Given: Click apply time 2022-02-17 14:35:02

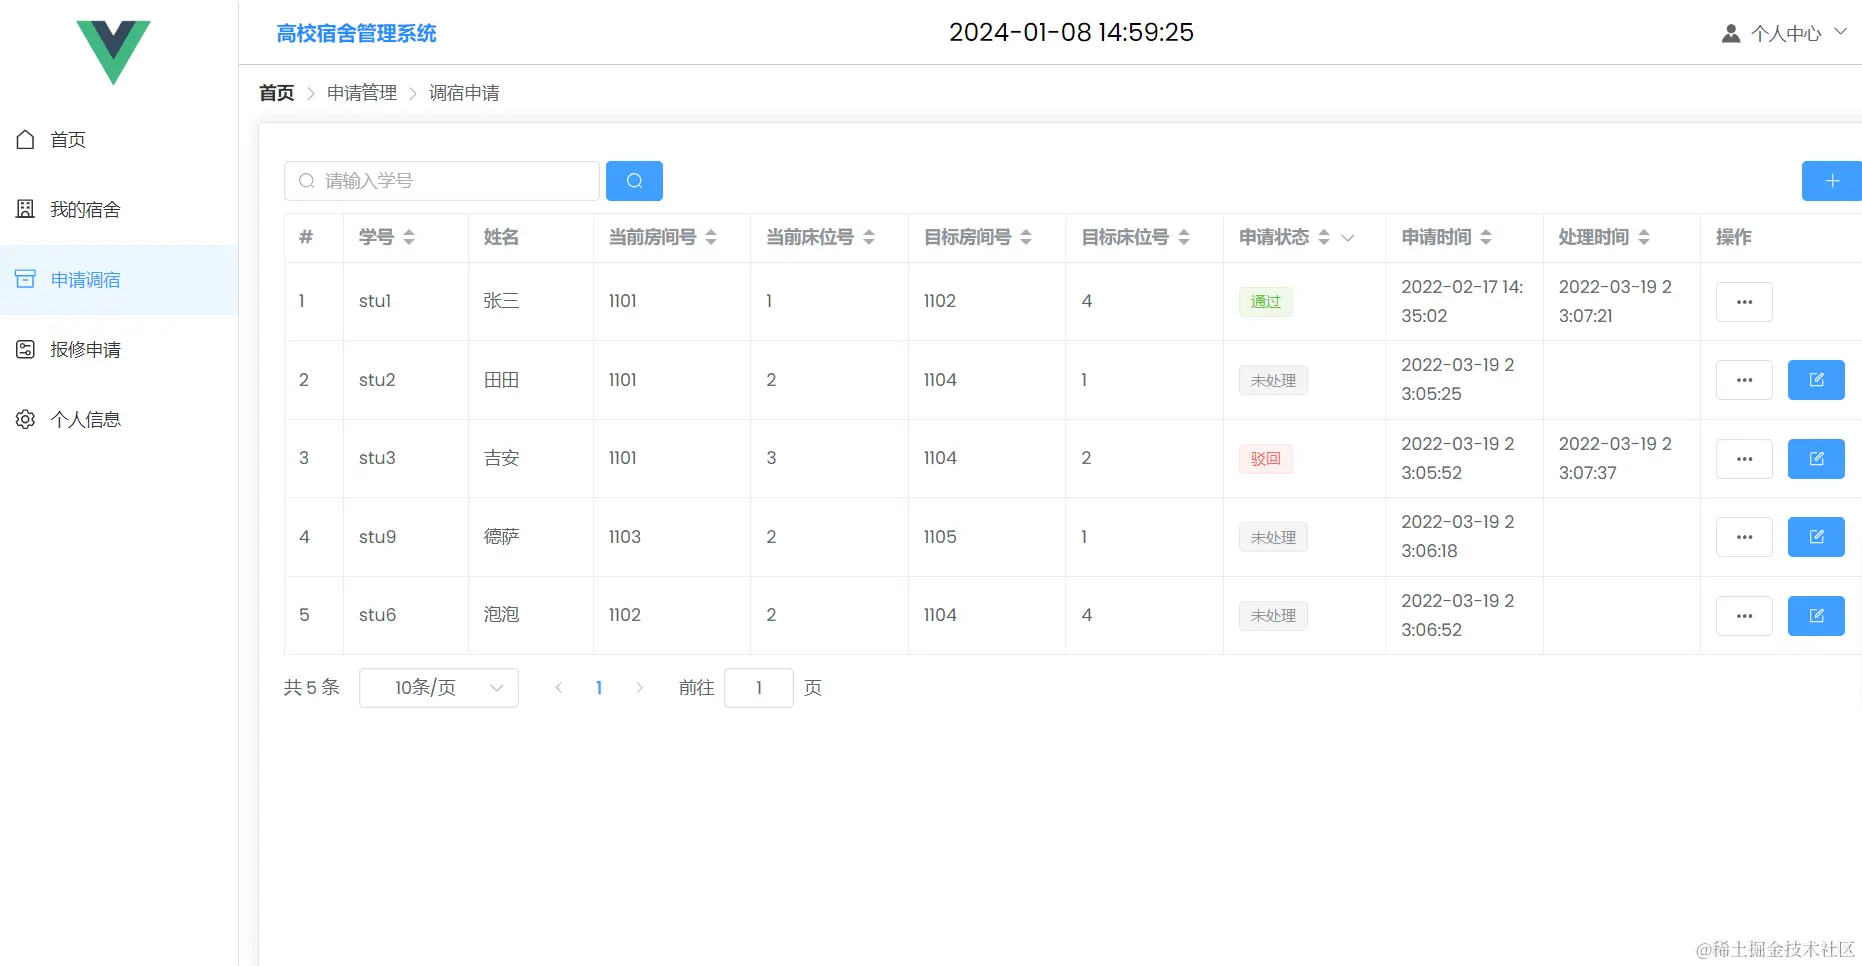Looking at the screenshot, I should pos(1462,301).
